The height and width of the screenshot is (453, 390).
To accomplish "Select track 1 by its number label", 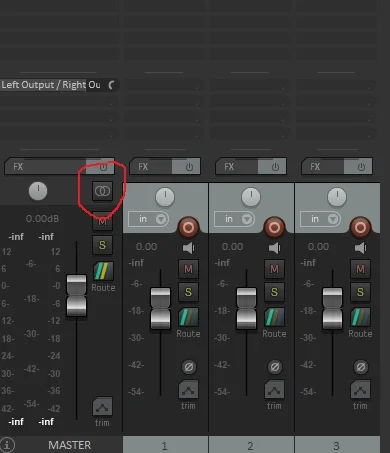I will point(165,445).
